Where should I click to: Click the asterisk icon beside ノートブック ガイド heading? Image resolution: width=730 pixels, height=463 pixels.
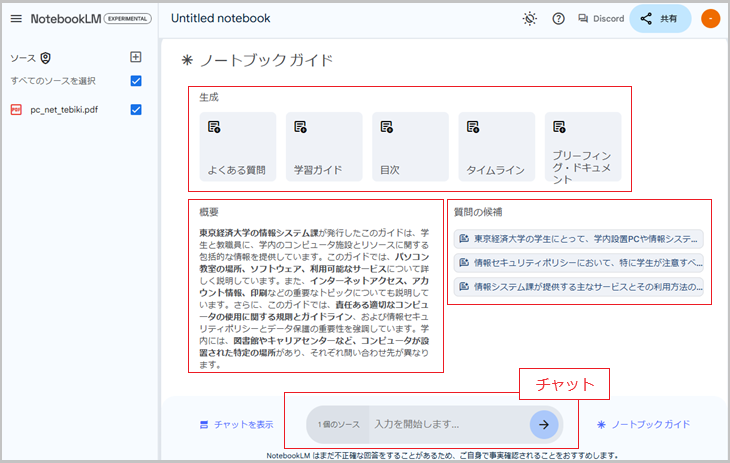click(x=187, y=60)
